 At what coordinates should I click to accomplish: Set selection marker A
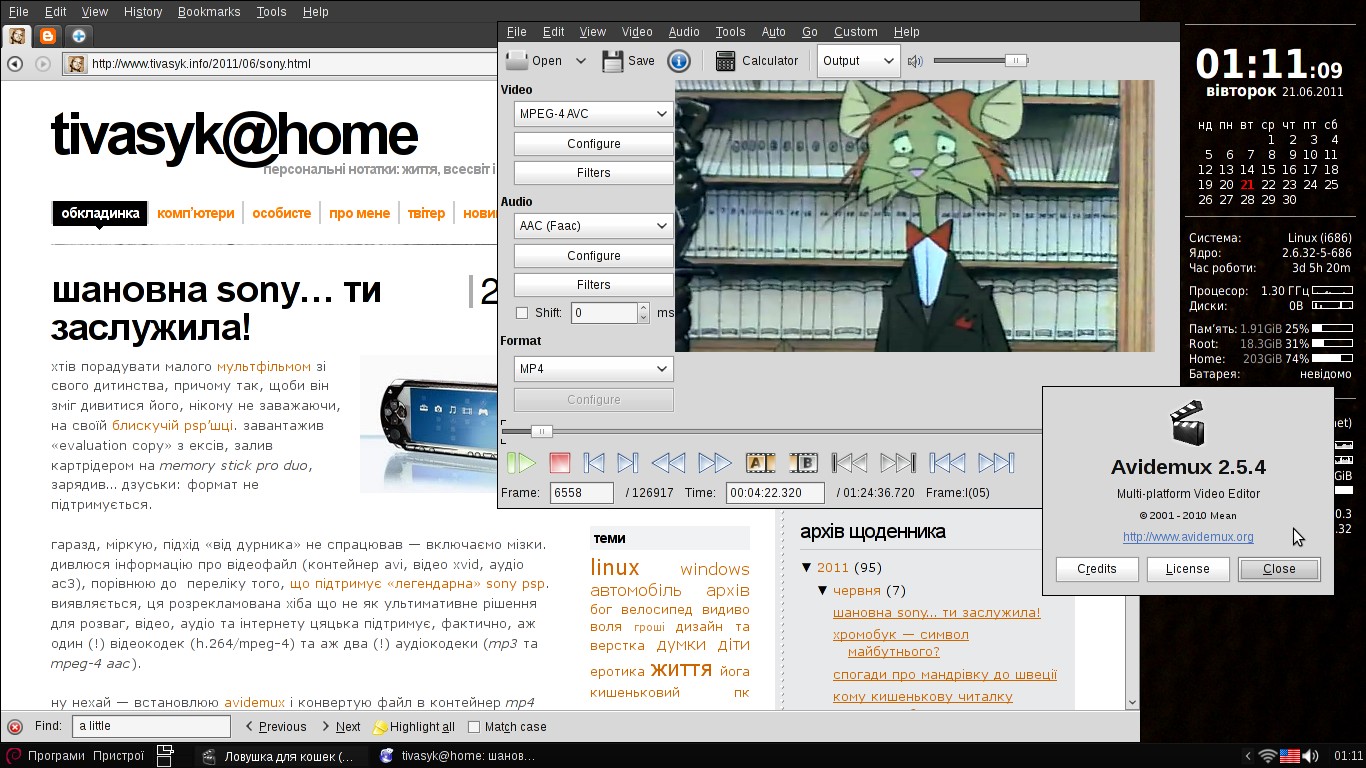tap(760, 463)
